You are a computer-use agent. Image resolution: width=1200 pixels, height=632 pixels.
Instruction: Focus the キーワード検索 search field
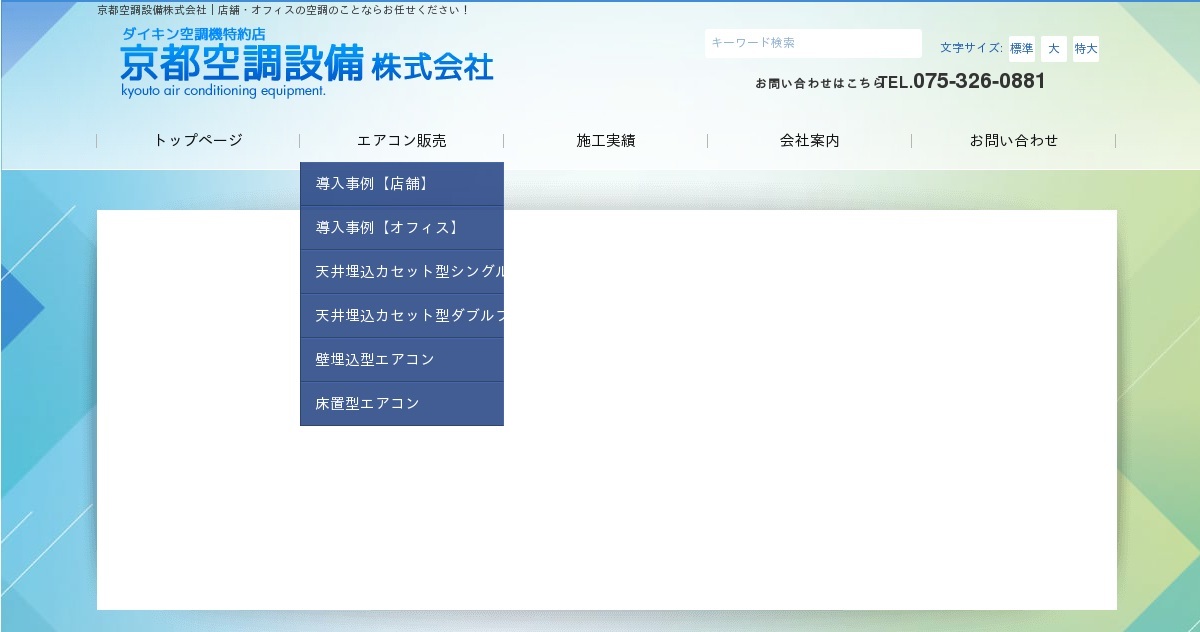point(813,43)
